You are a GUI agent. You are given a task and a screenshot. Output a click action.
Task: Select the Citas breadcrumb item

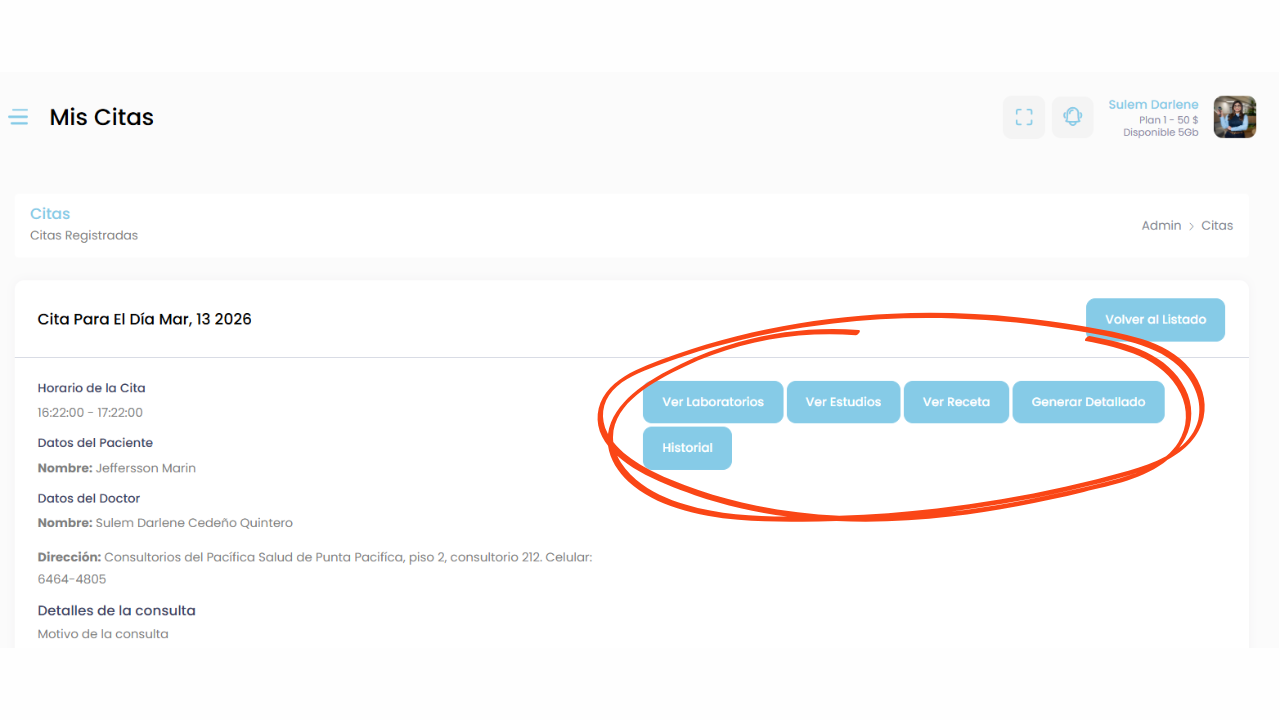1217,226
